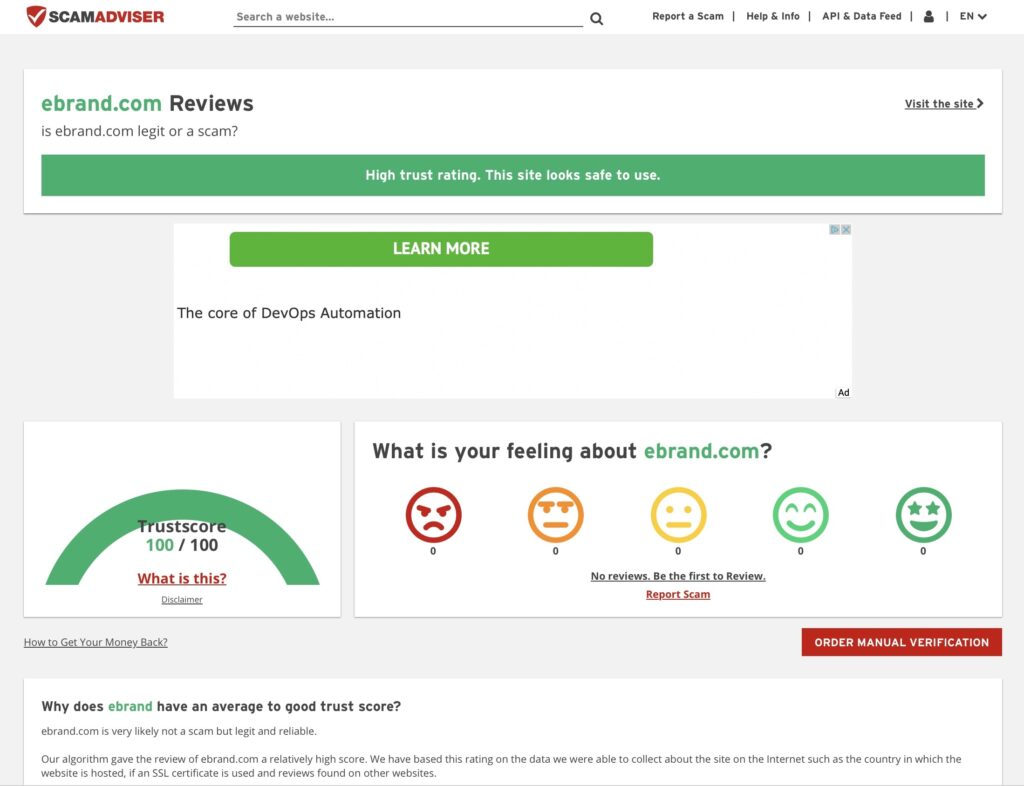This screenshot has height=786, width=1024.
Task: Click the Scamadviser shield logo
Action: [37, 16]
